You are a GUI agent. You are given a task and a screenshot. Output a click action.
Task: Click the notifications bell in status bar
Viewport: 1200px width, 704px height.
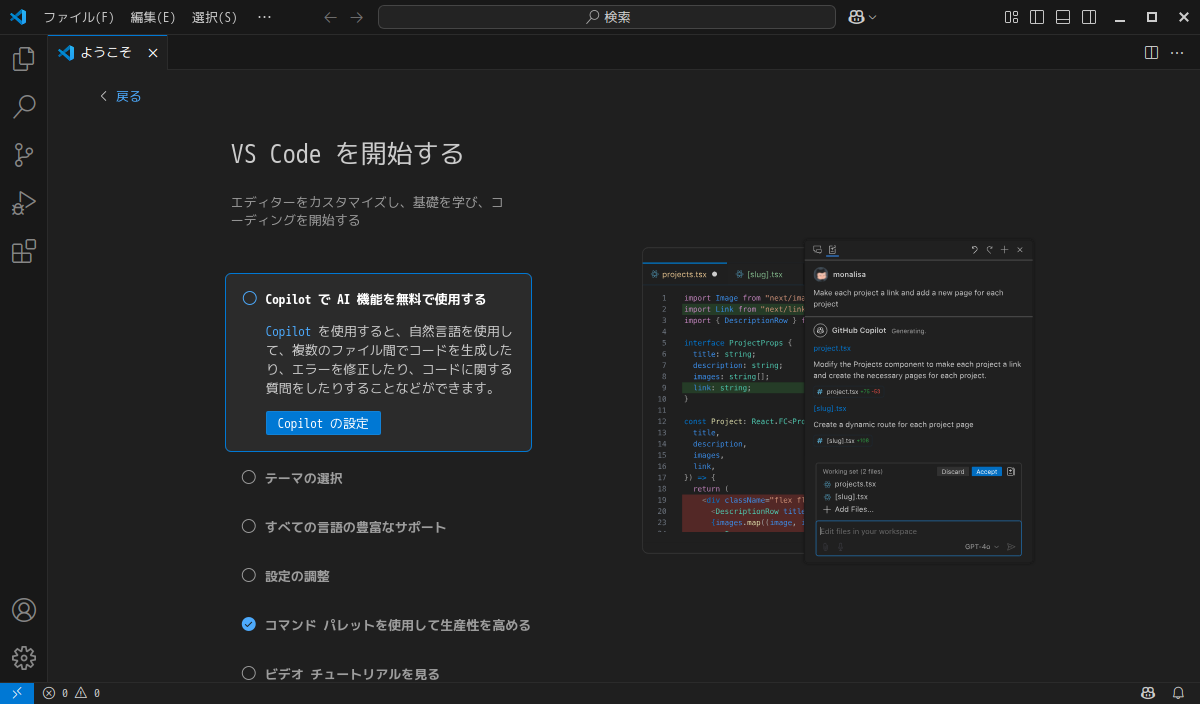1178,693
